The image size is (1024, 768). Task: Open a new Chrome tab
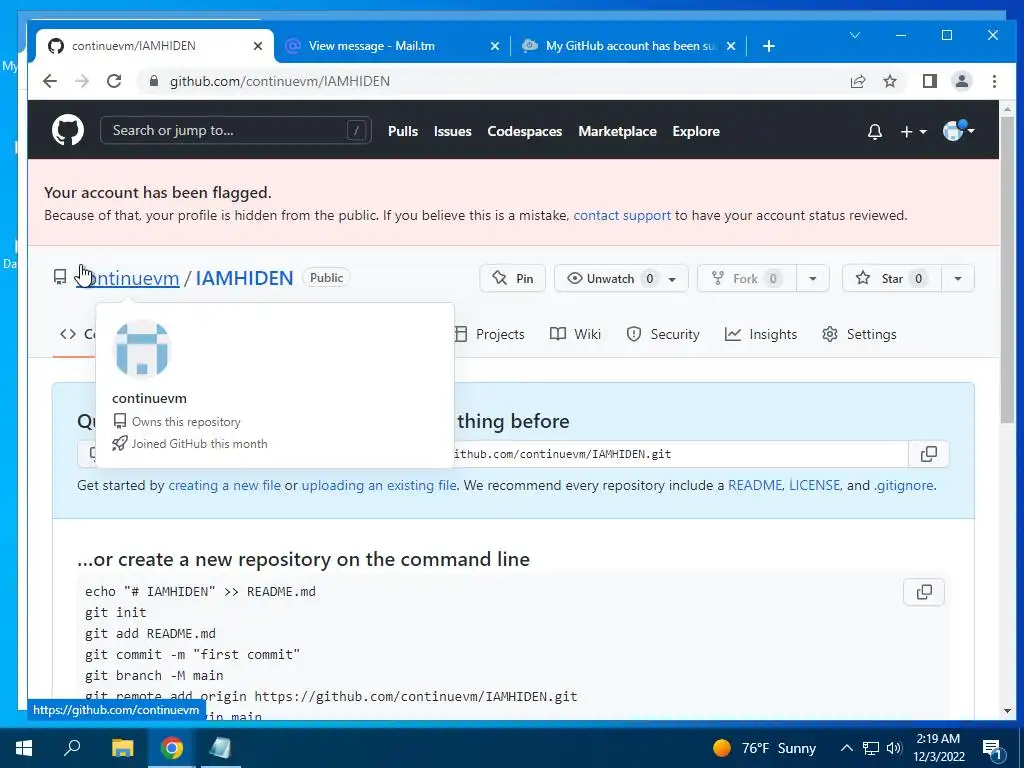click(x=769, y=46)
